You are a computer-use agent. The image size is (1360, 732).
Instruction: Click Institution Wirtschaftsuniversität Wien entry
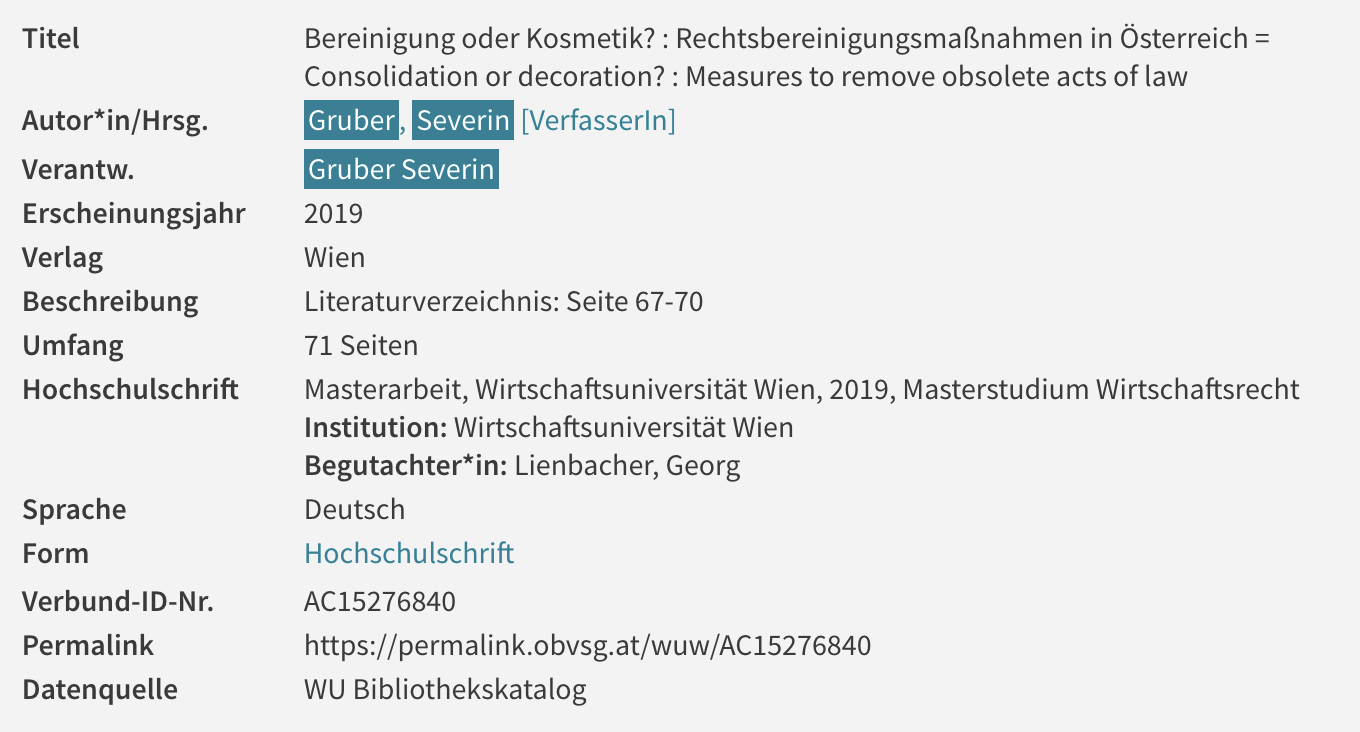point(549,427)
